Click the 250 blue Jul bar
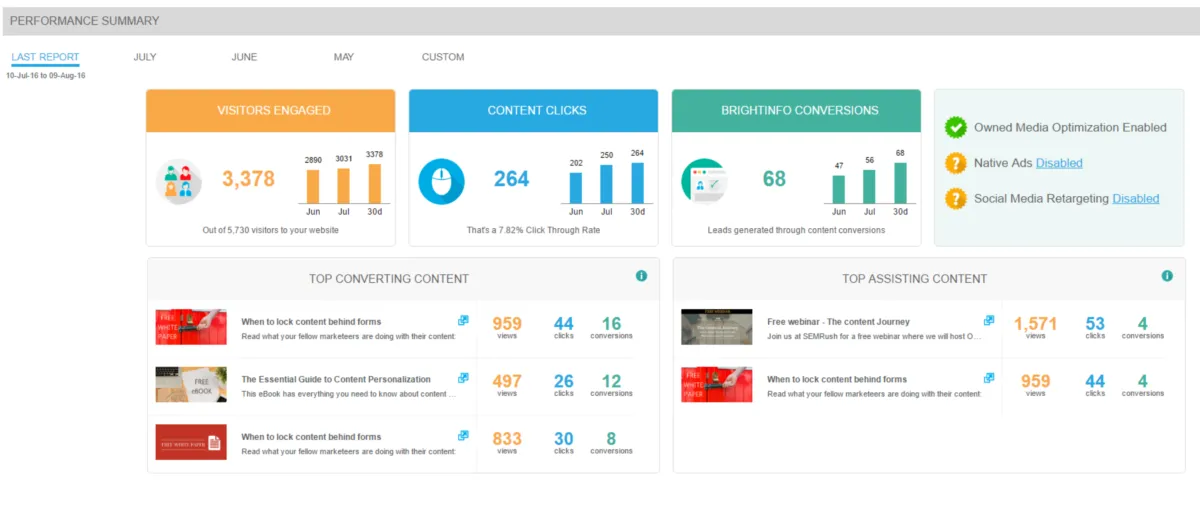The width and height of the screenshot is (1200, 521). 606,185
